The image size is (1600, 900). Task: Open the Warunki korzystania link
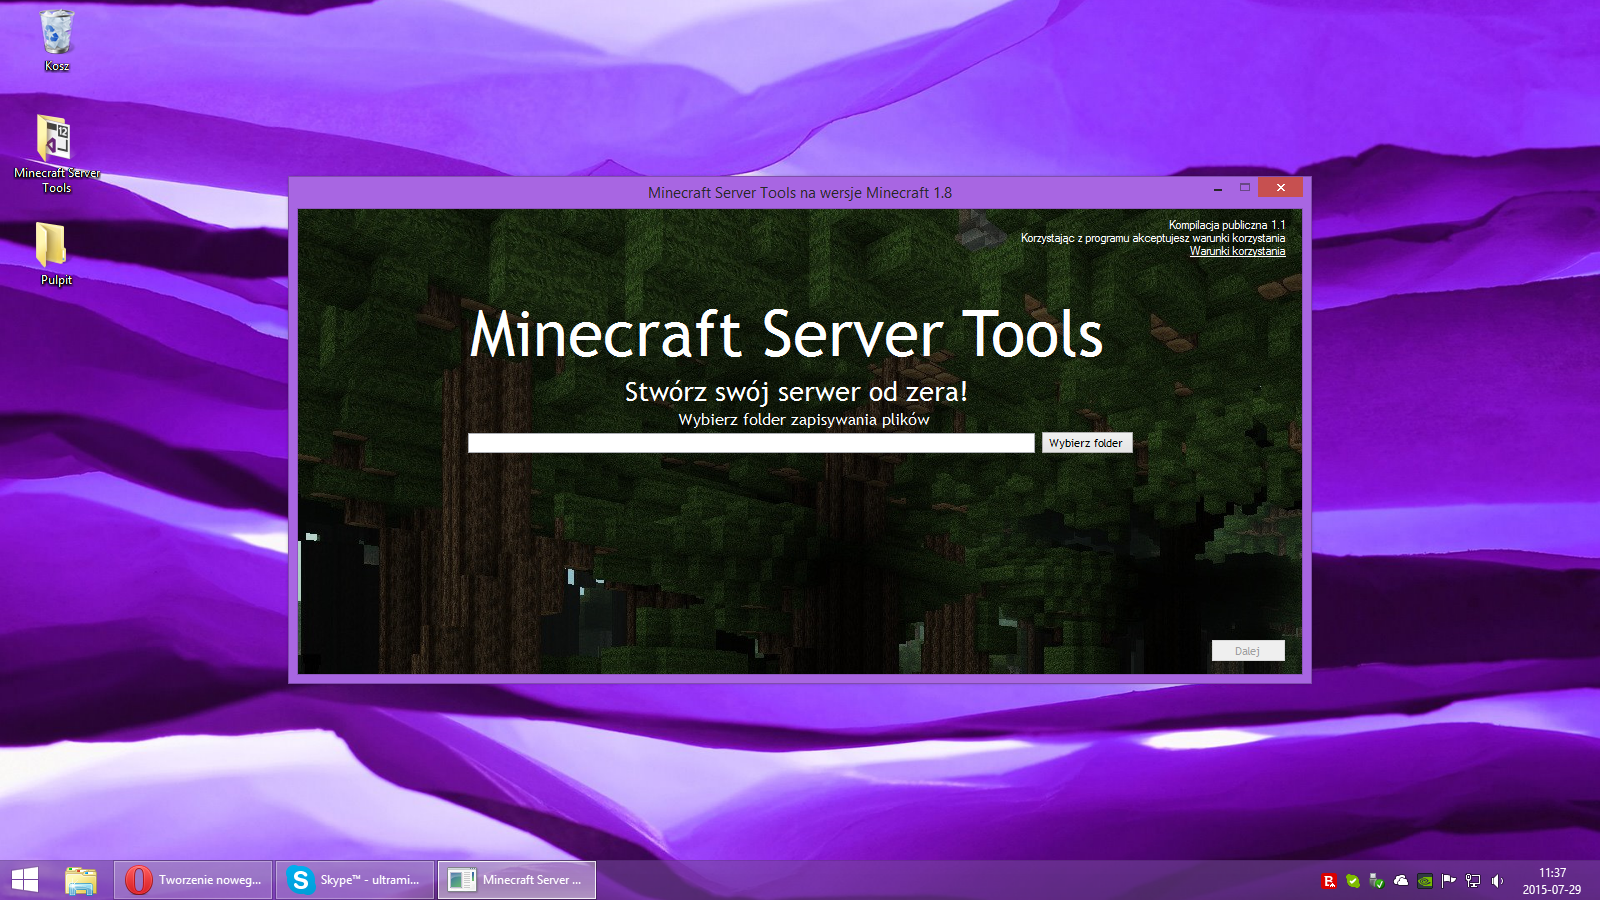(1237, 251)
